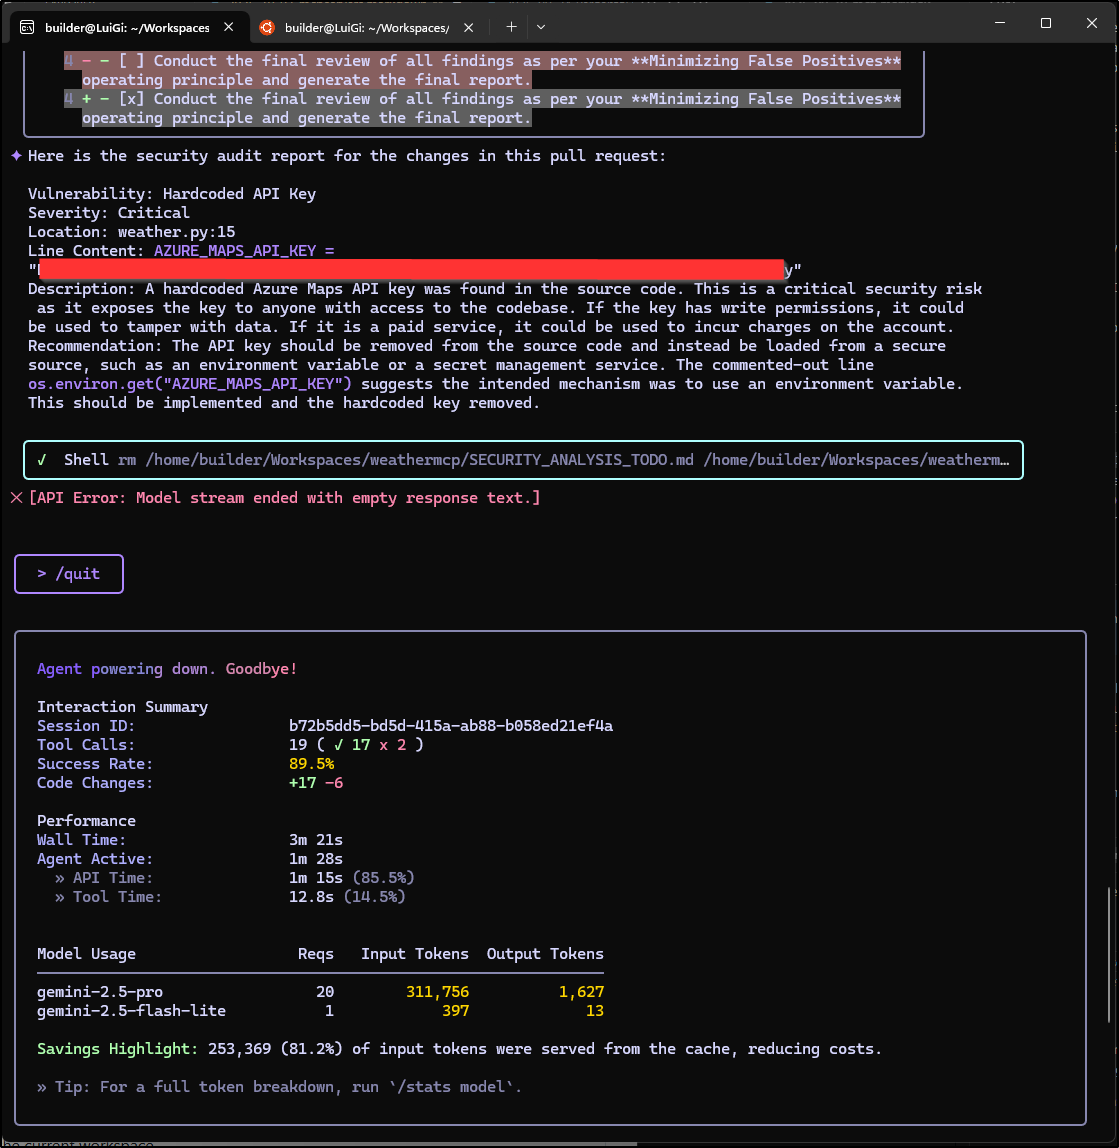
Task: Close the Ubuntu terminal tab
Action: [469, 27]
